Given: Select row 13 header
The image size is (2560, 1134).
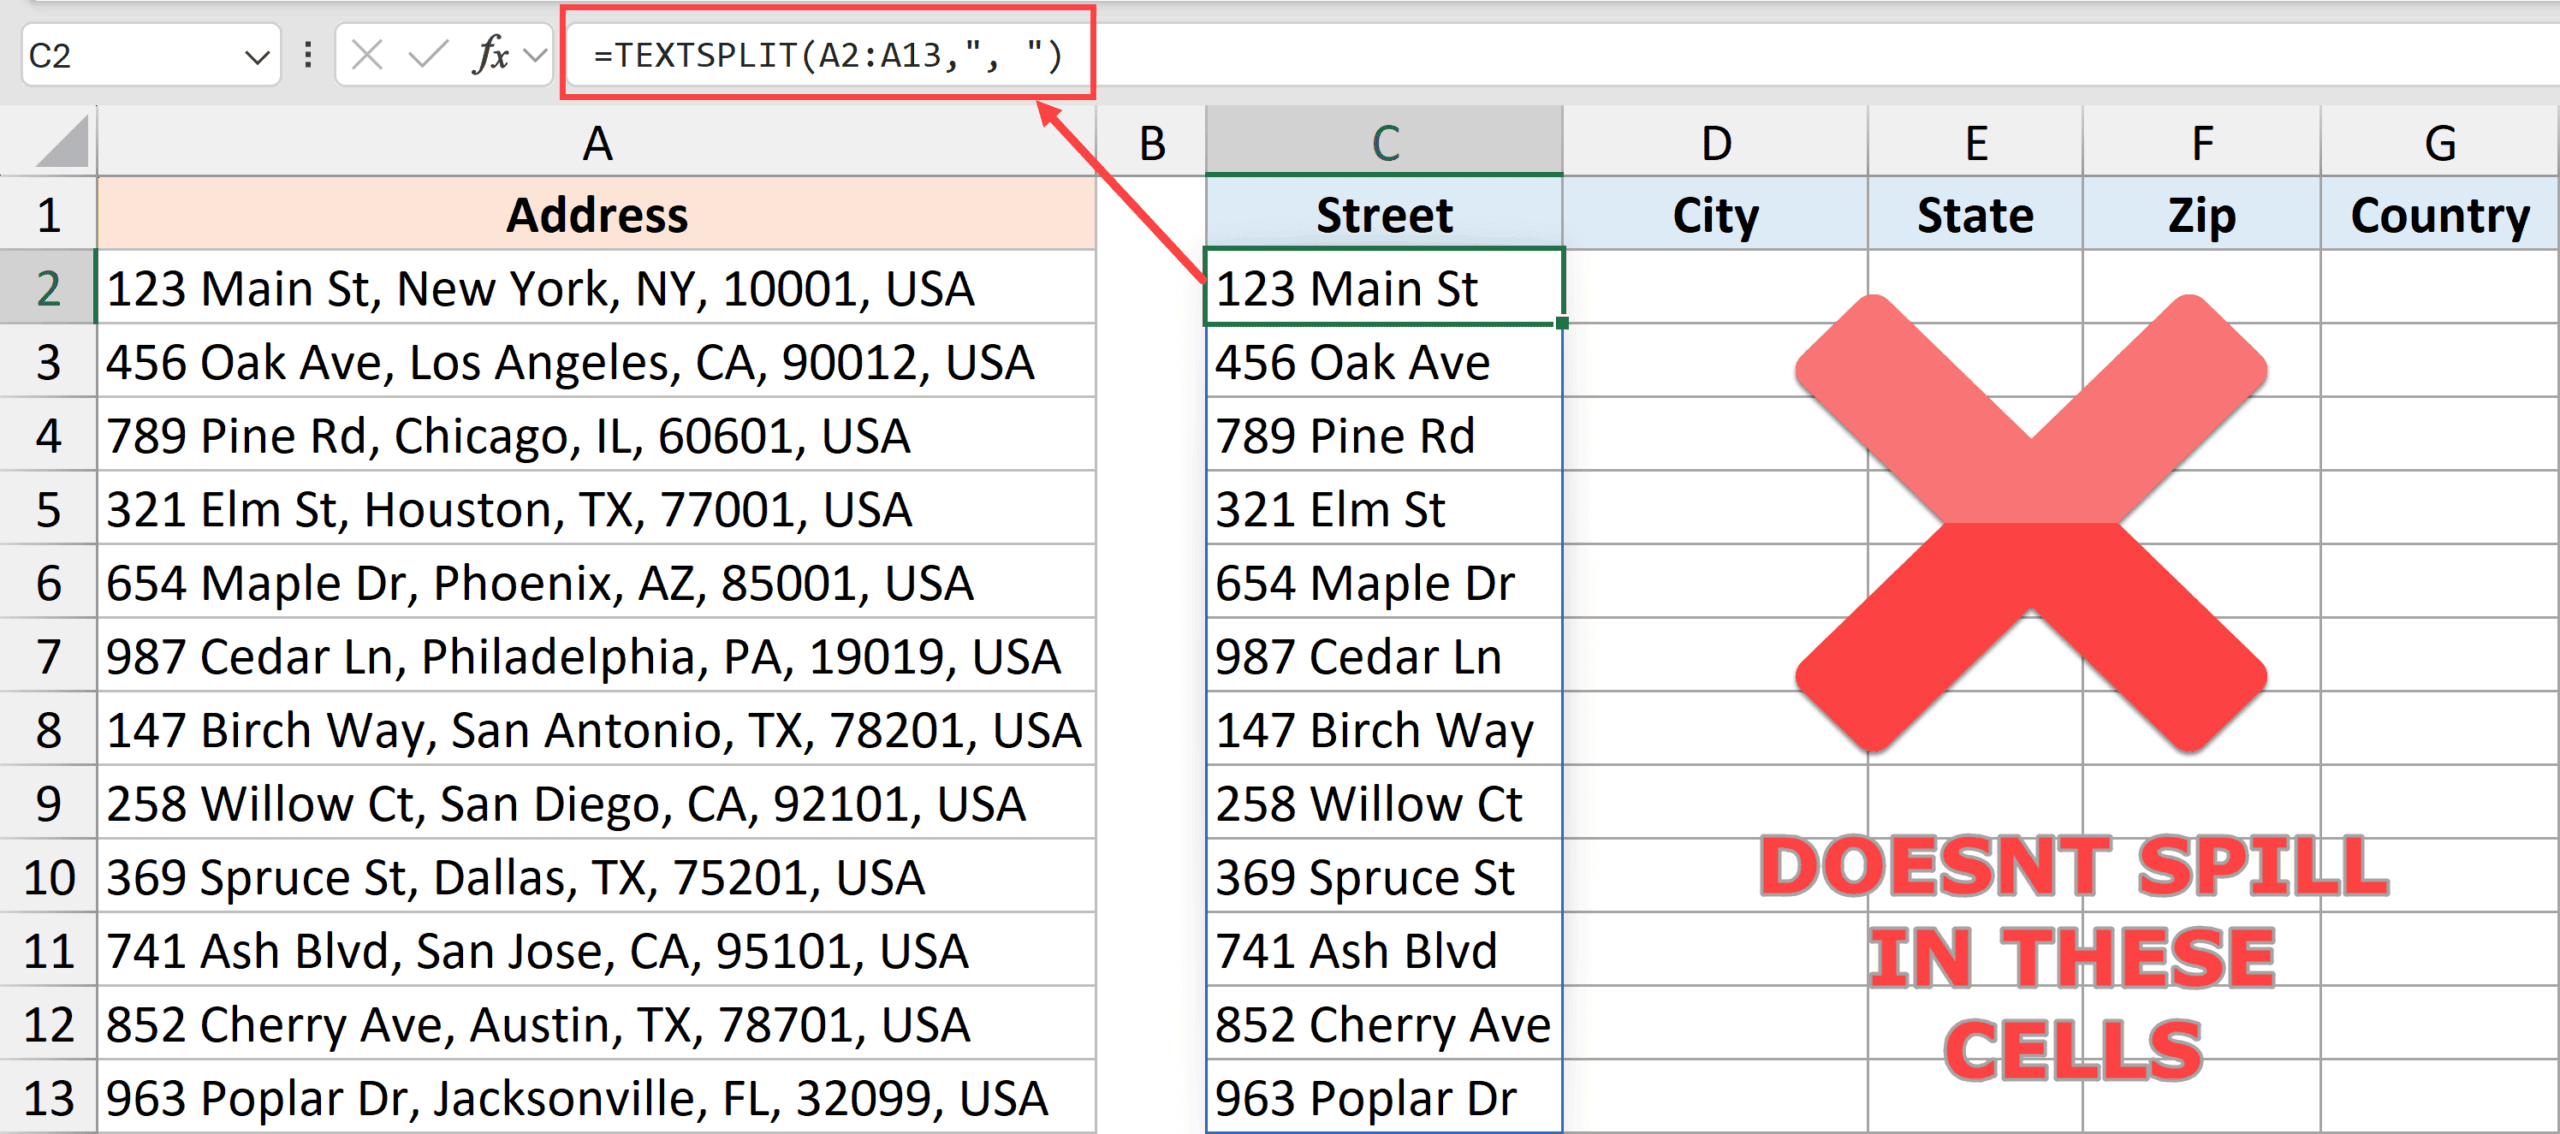Looking at the screenshot, I should [x=48, y=1098].
